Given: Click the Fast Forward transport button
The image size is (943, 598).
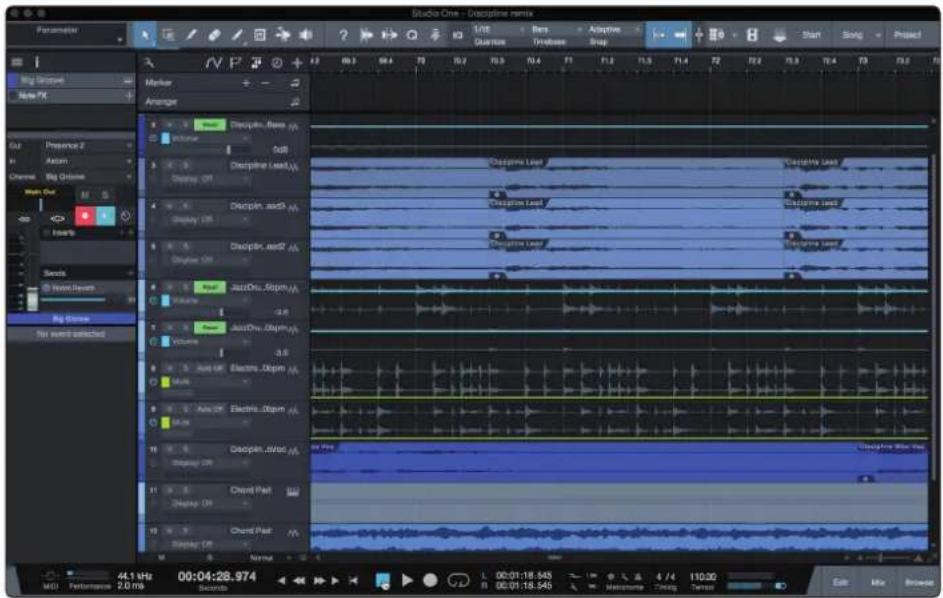Looking at the screenshot, I should coord(319,581).
